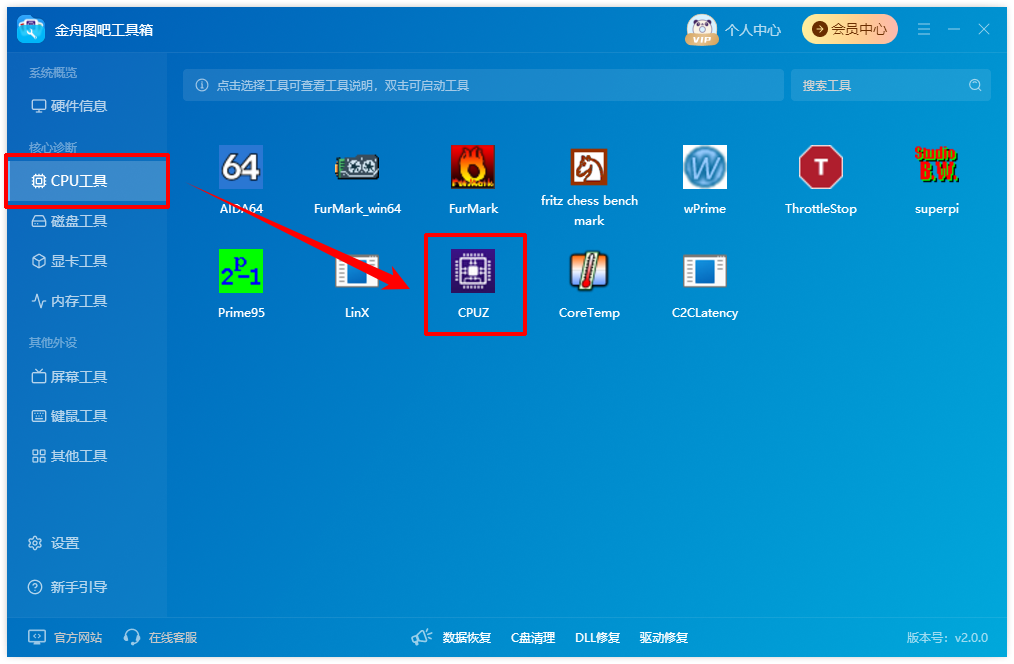The image size is (1014, 664).
Task: Click the superpi tool icon
Action: tap(936, 164)
